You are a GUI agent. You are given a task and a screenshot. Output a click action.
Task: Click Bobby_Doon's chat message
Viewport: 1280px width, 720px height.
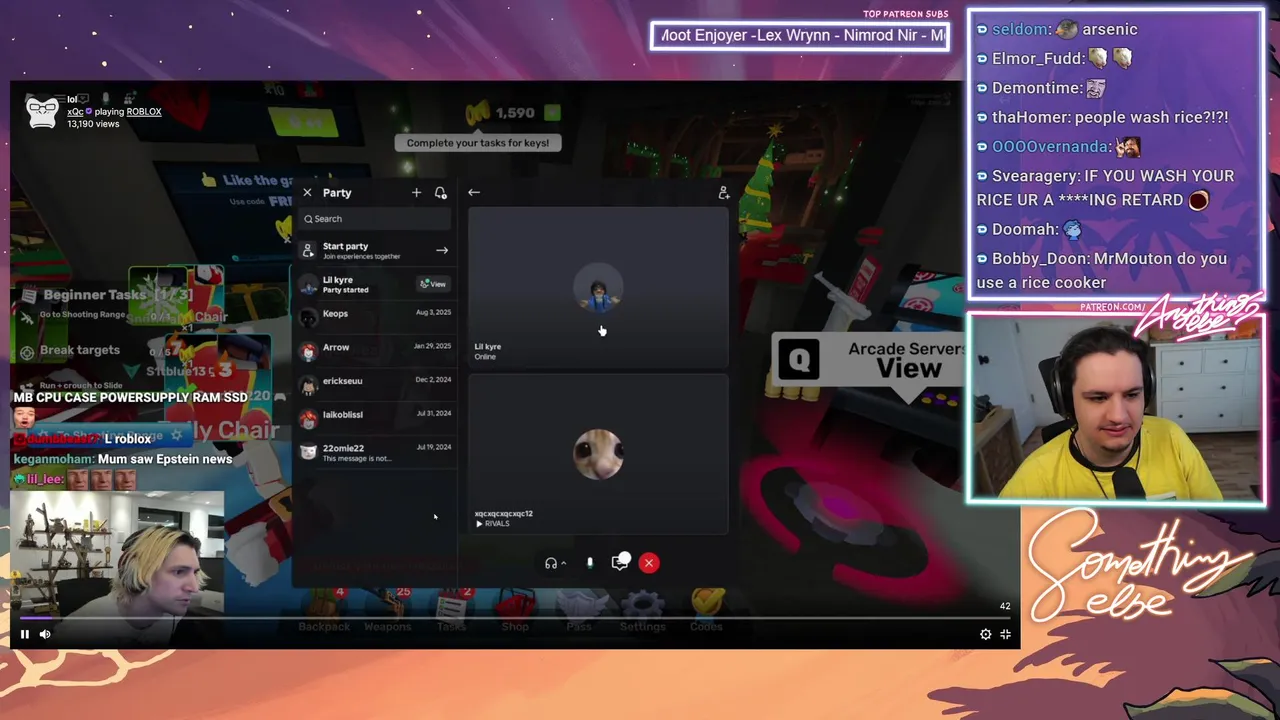1102,271
